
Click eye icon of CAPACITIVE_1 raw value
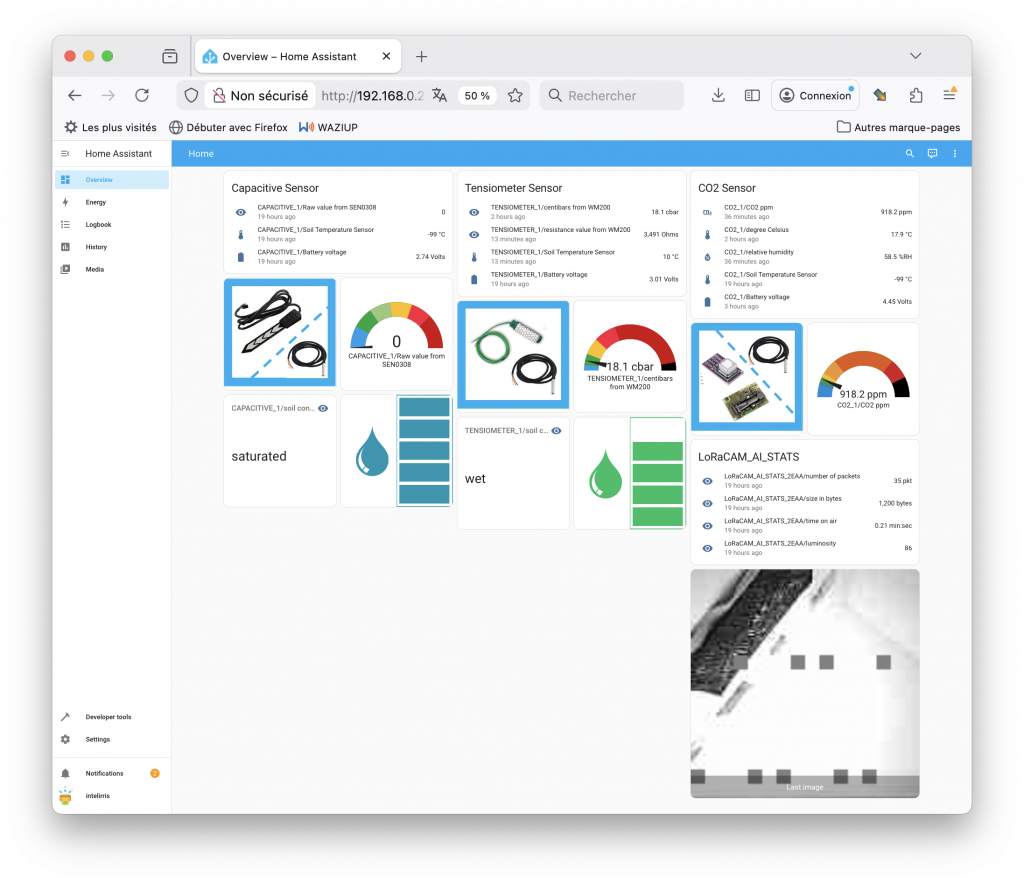(x=240, y=212)
